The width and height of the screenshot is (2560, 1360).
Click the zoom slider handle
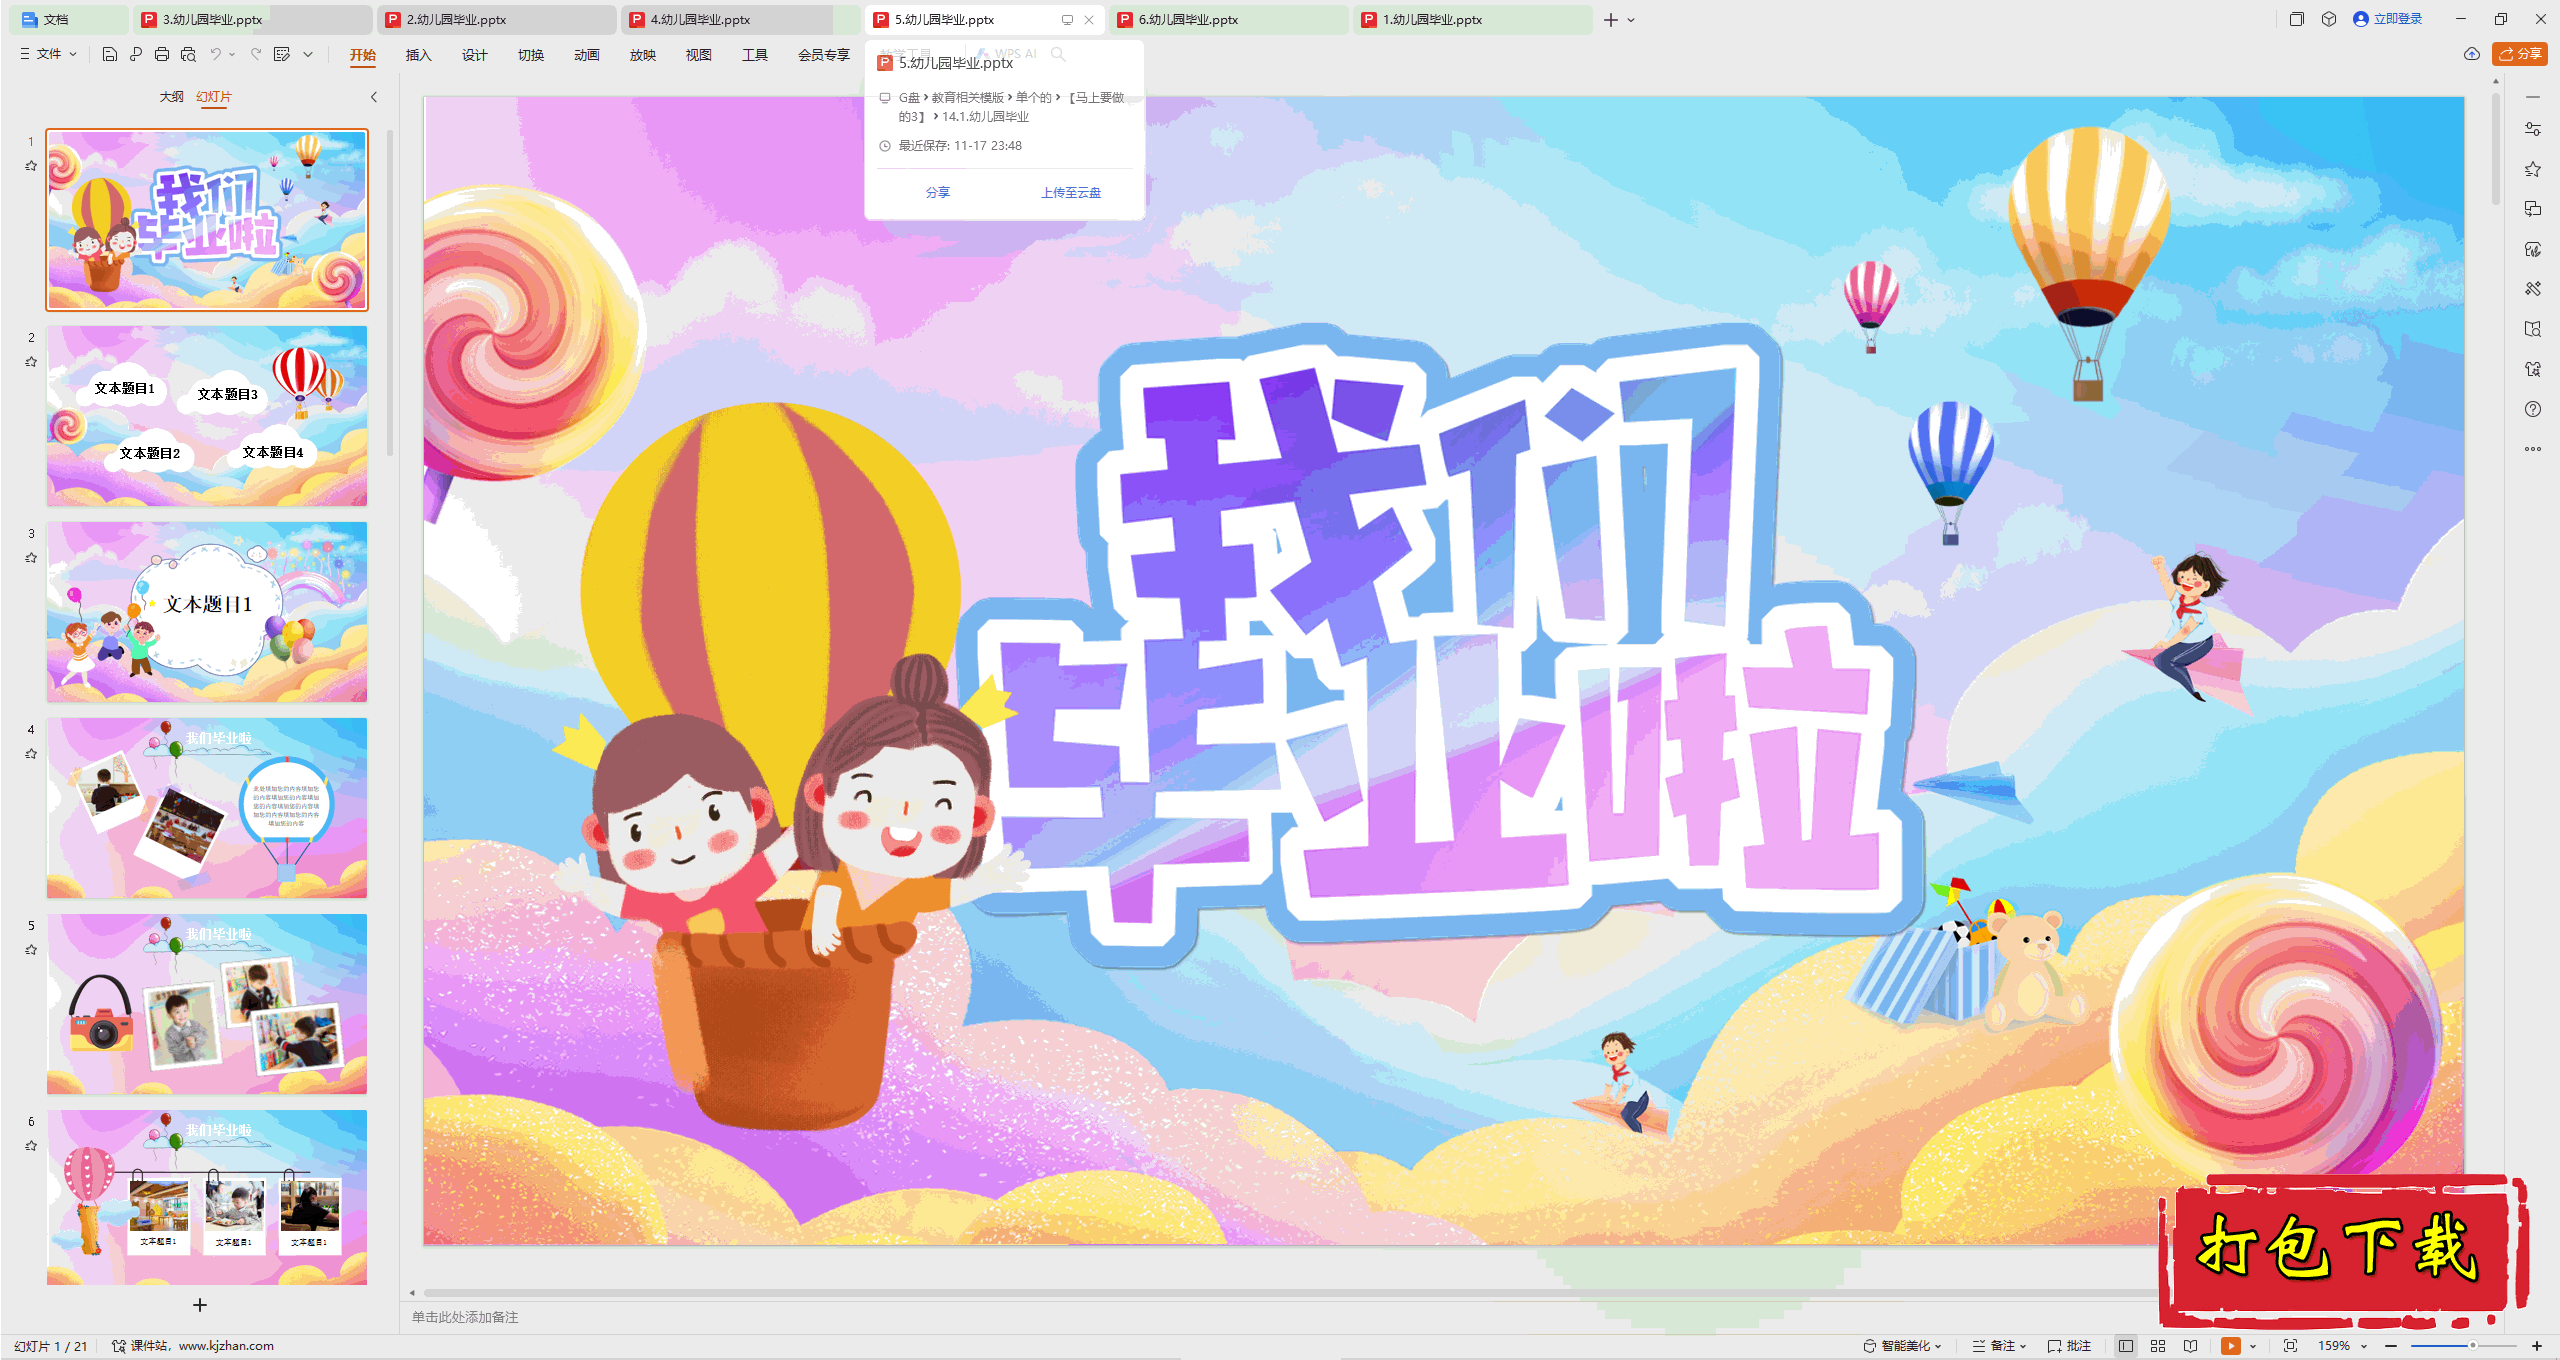point(2473,1346)
